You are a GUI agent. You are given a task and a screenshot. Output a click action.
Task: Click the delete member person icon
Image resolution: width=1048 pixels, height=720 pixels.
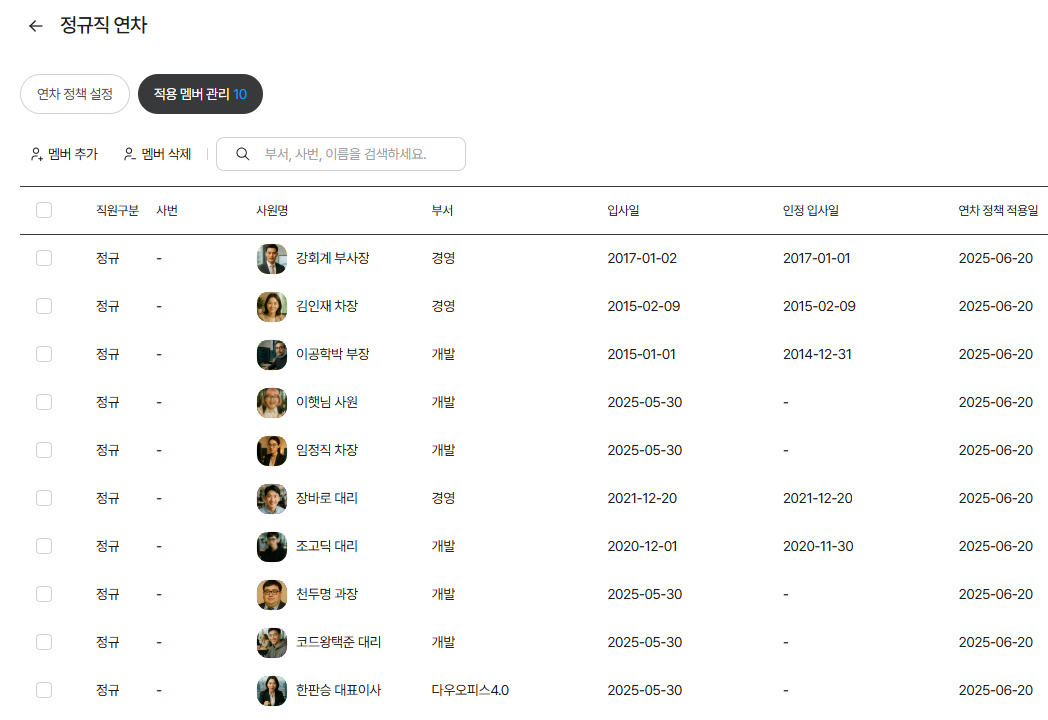click(129, 154)
